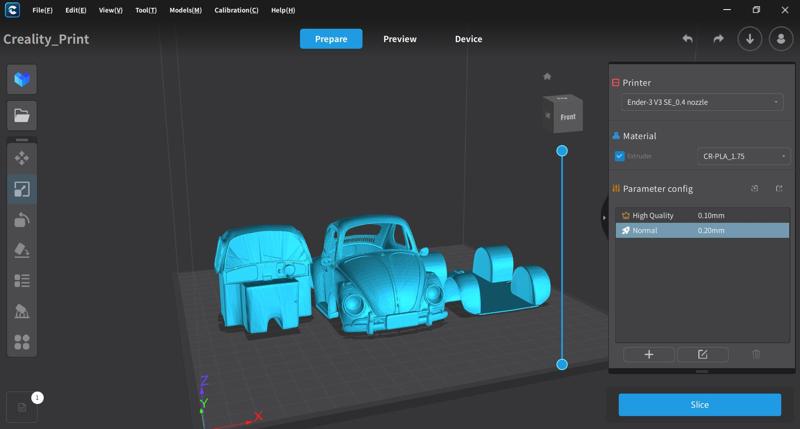Collapse the right panel with arrow handle
Viewport: 800px width, 429px height.
coord(604,217)
